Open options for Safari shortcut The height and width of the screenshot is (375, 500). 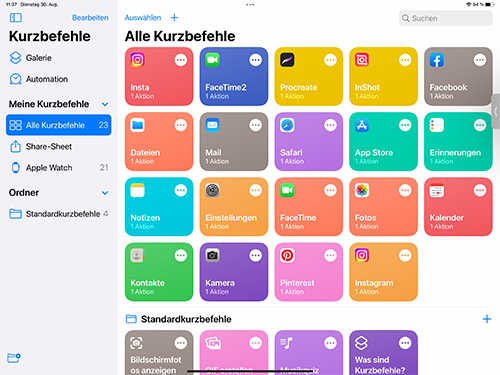330,125
